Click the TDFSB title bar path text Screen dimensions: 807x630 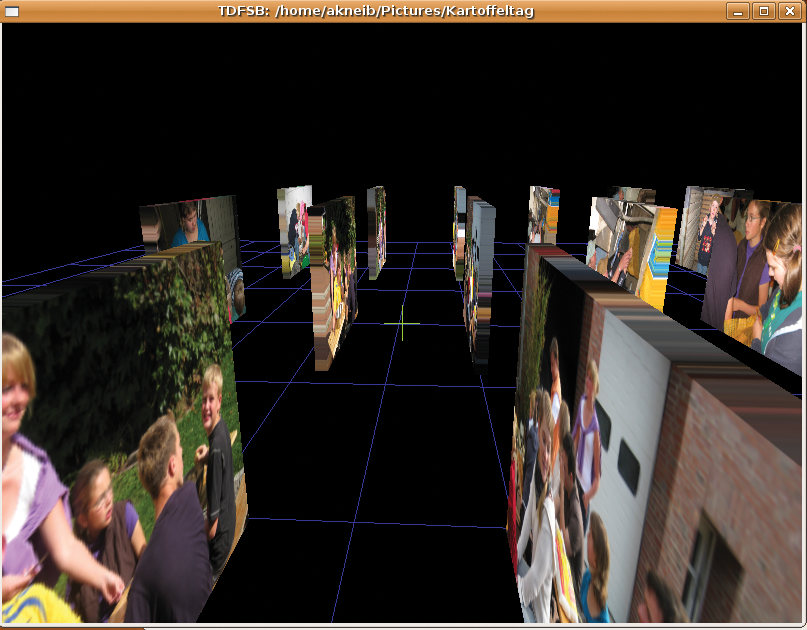(x=376, y=11)
